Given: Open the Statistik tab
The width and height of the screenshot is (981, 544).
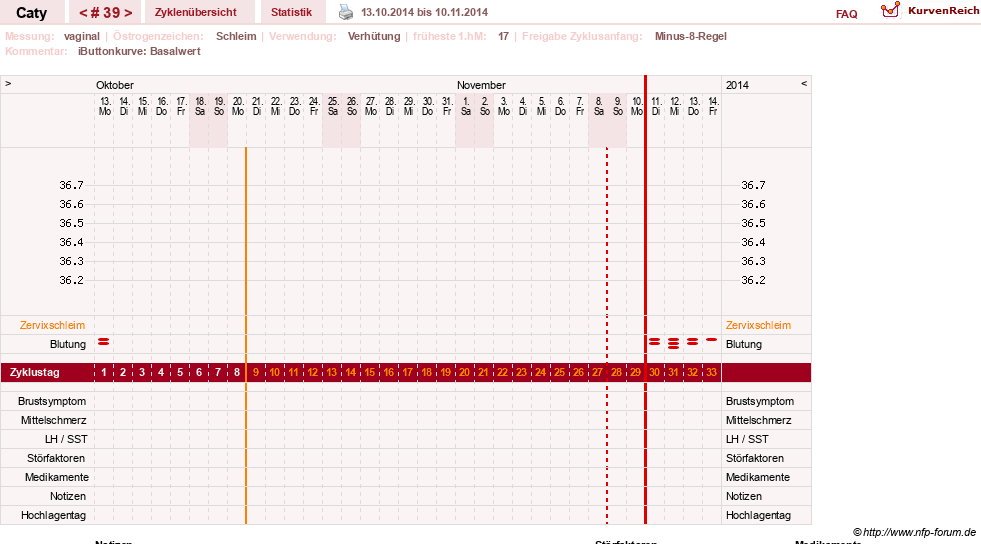Looking at the screenshot, I should coord(292,12).
